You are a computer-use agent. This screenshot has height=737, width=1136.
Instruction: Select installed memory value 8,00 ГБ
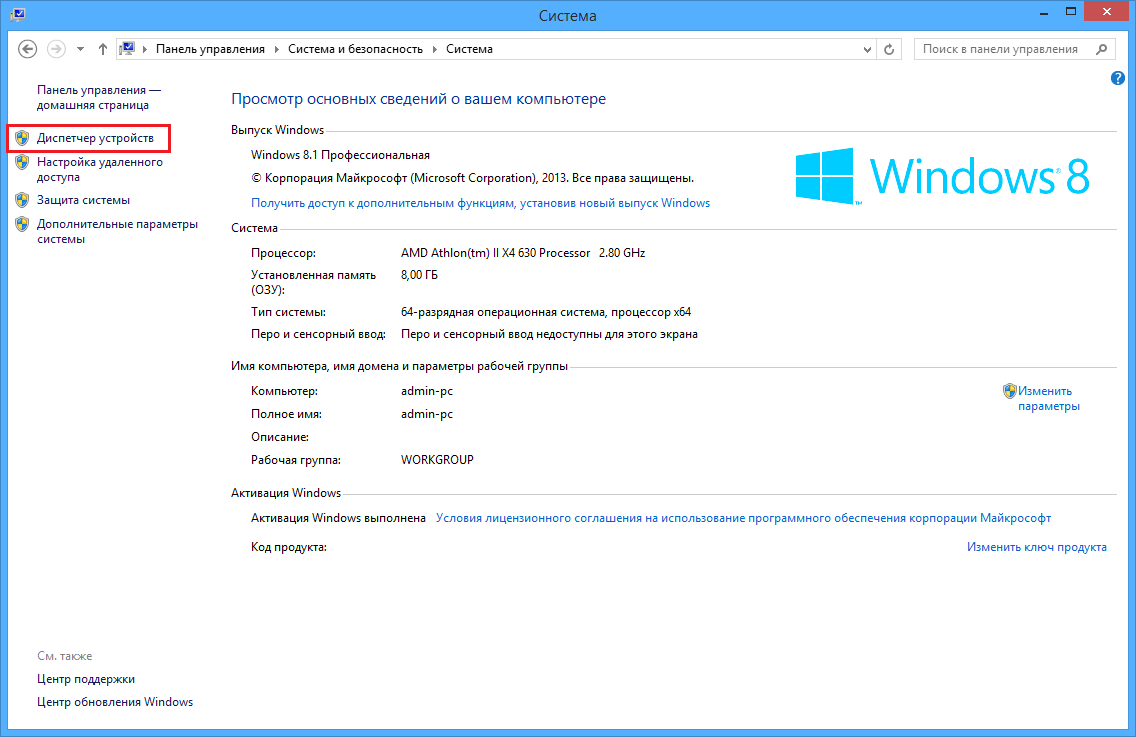click(419, 275)
